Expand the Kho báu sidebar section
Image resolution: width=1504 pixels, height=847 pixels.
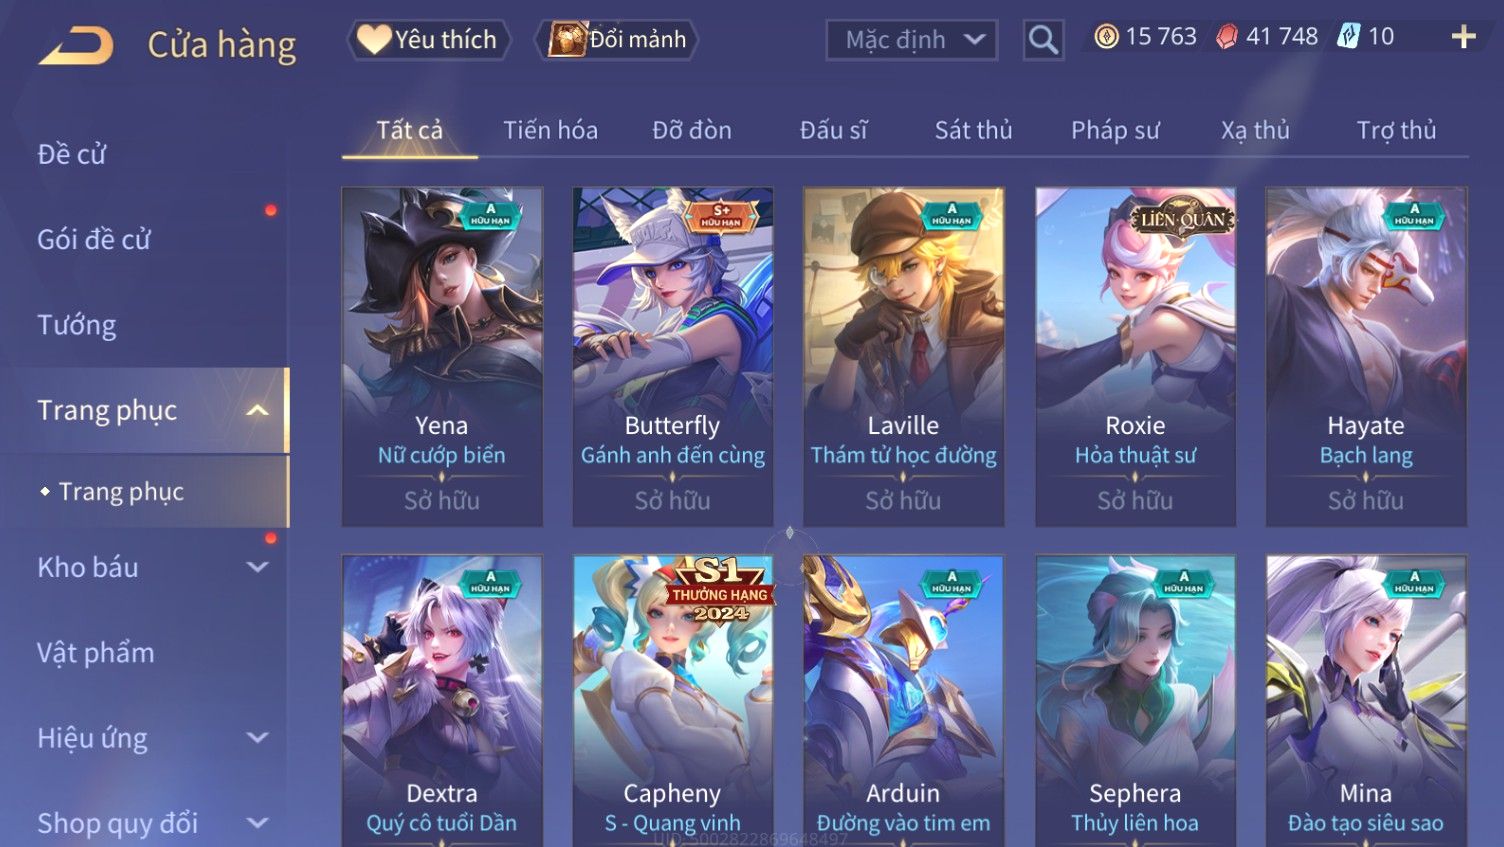[x=257, y=567]
